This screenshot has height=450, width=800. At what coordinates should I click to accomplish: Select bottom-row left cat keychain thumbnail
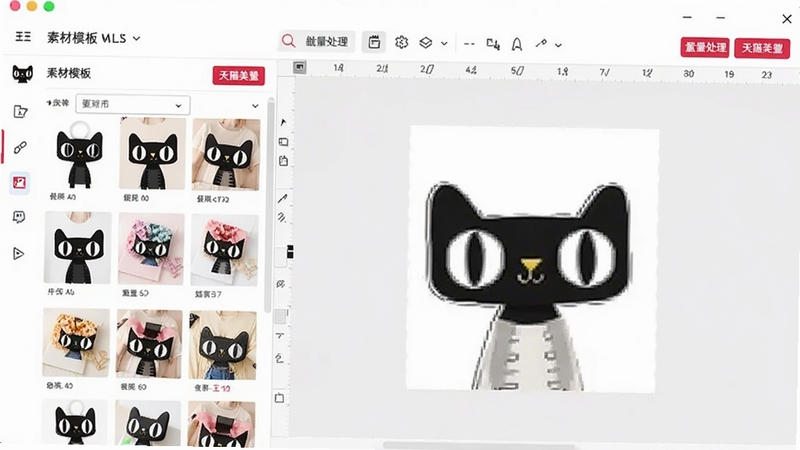tap(75, 423)
